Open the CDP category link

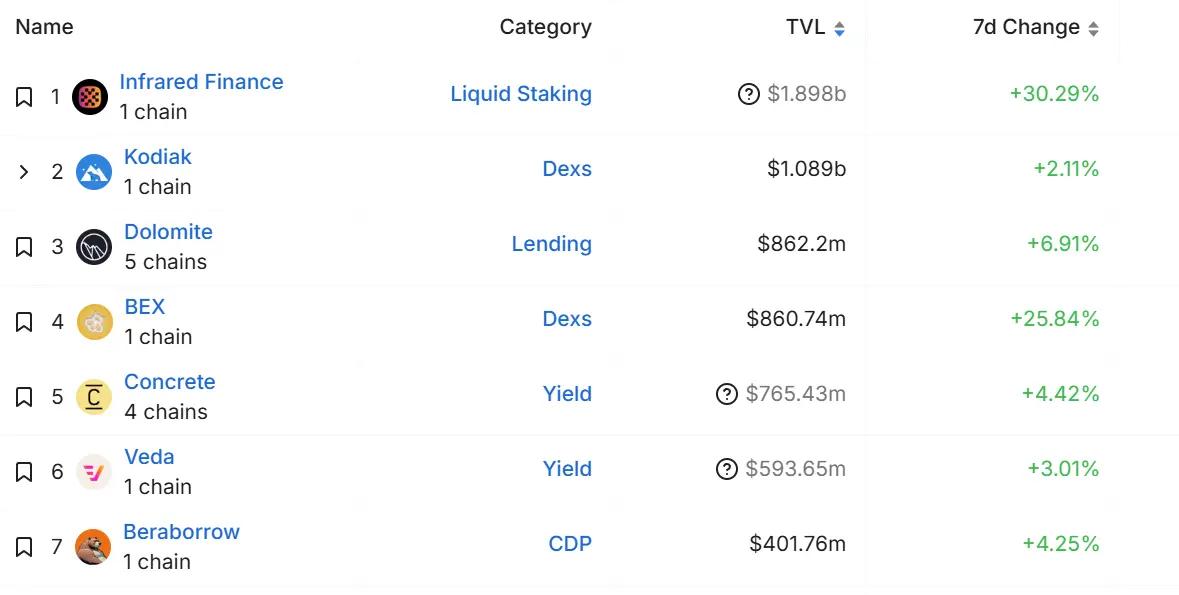click(570, 544)
